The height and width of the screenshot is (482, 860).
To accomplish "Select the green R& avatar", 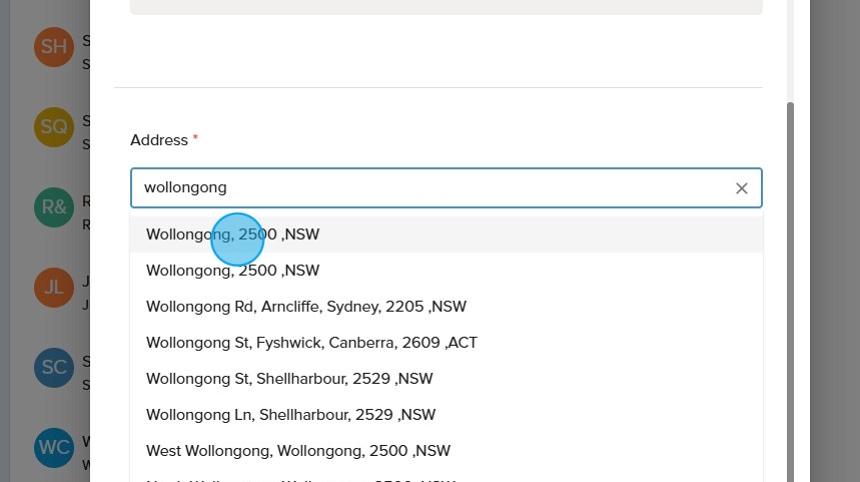I will (x=54, y=207).
